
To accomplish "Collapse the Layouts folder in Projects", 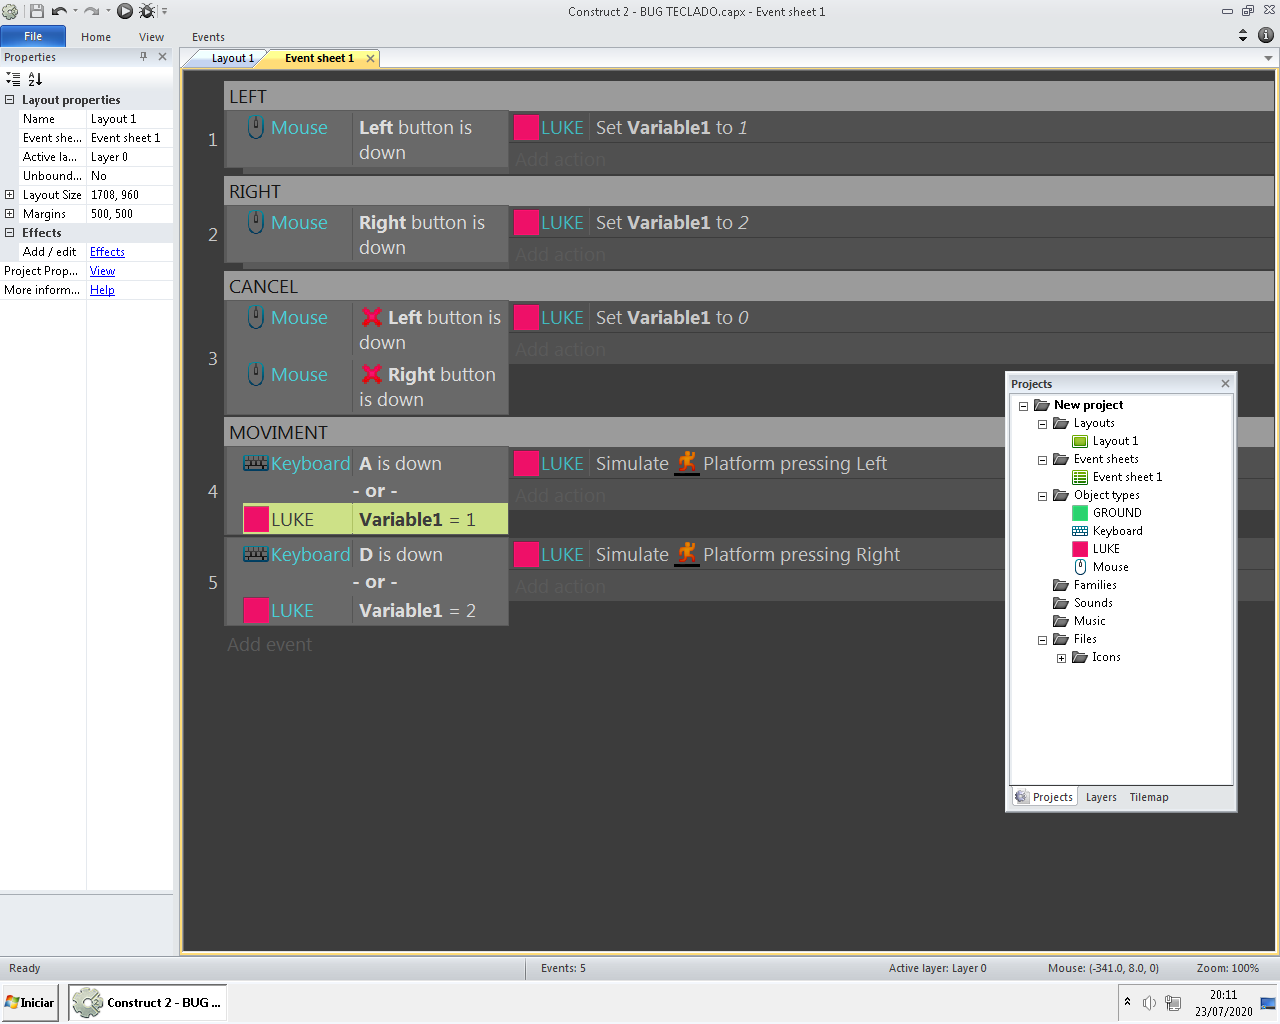I will click(x=1042, y=424).
